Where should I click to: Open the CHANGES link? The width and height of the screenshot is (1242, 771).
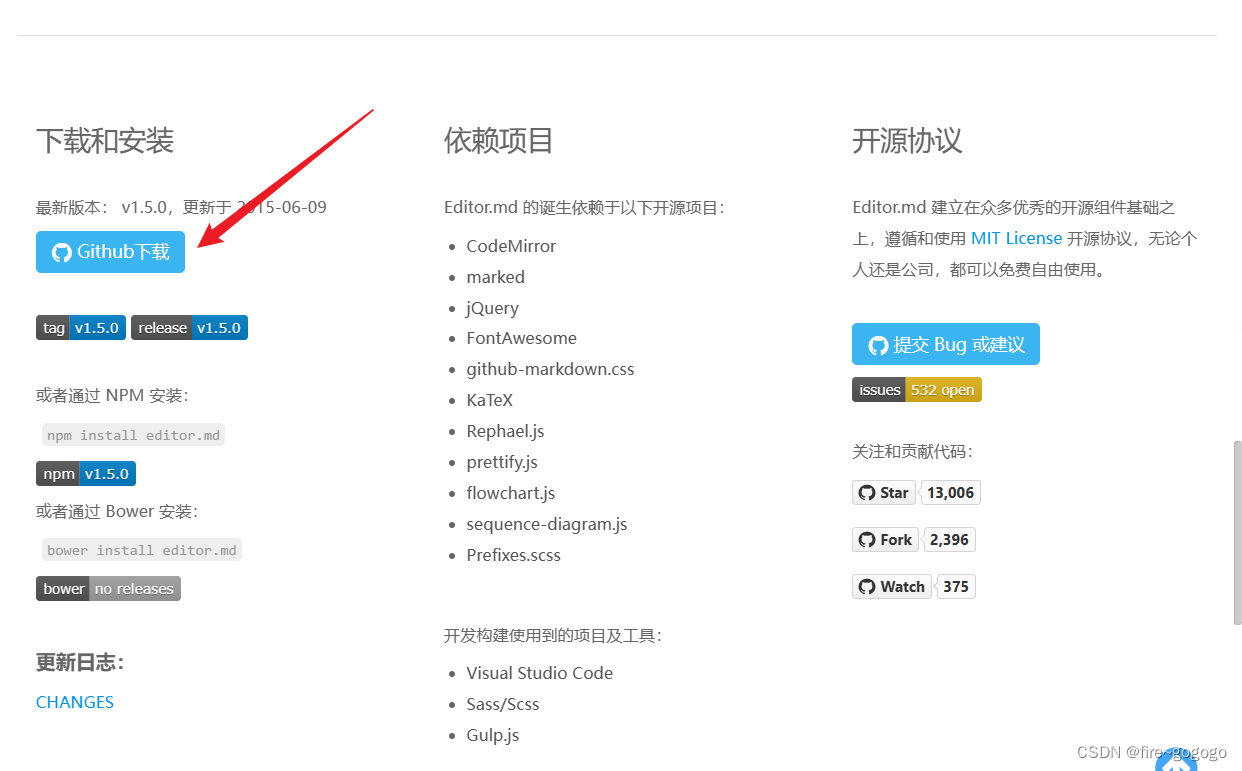click(x=75, y=702)
